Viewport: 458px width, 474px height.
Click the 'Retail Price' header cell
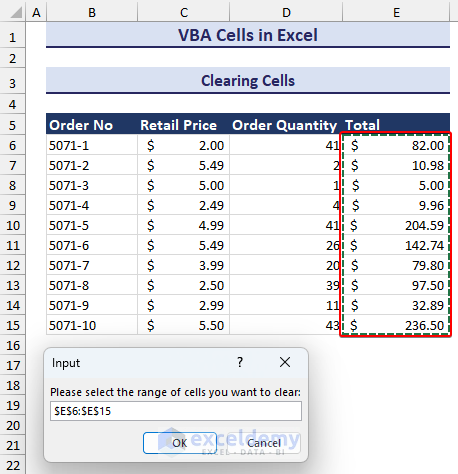click(183, 125)
